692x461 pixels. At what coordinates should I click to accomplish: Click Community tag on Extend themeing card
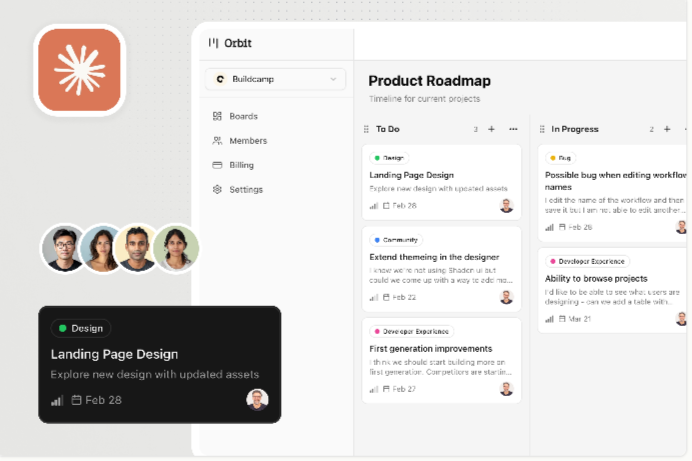pos(396,240)
